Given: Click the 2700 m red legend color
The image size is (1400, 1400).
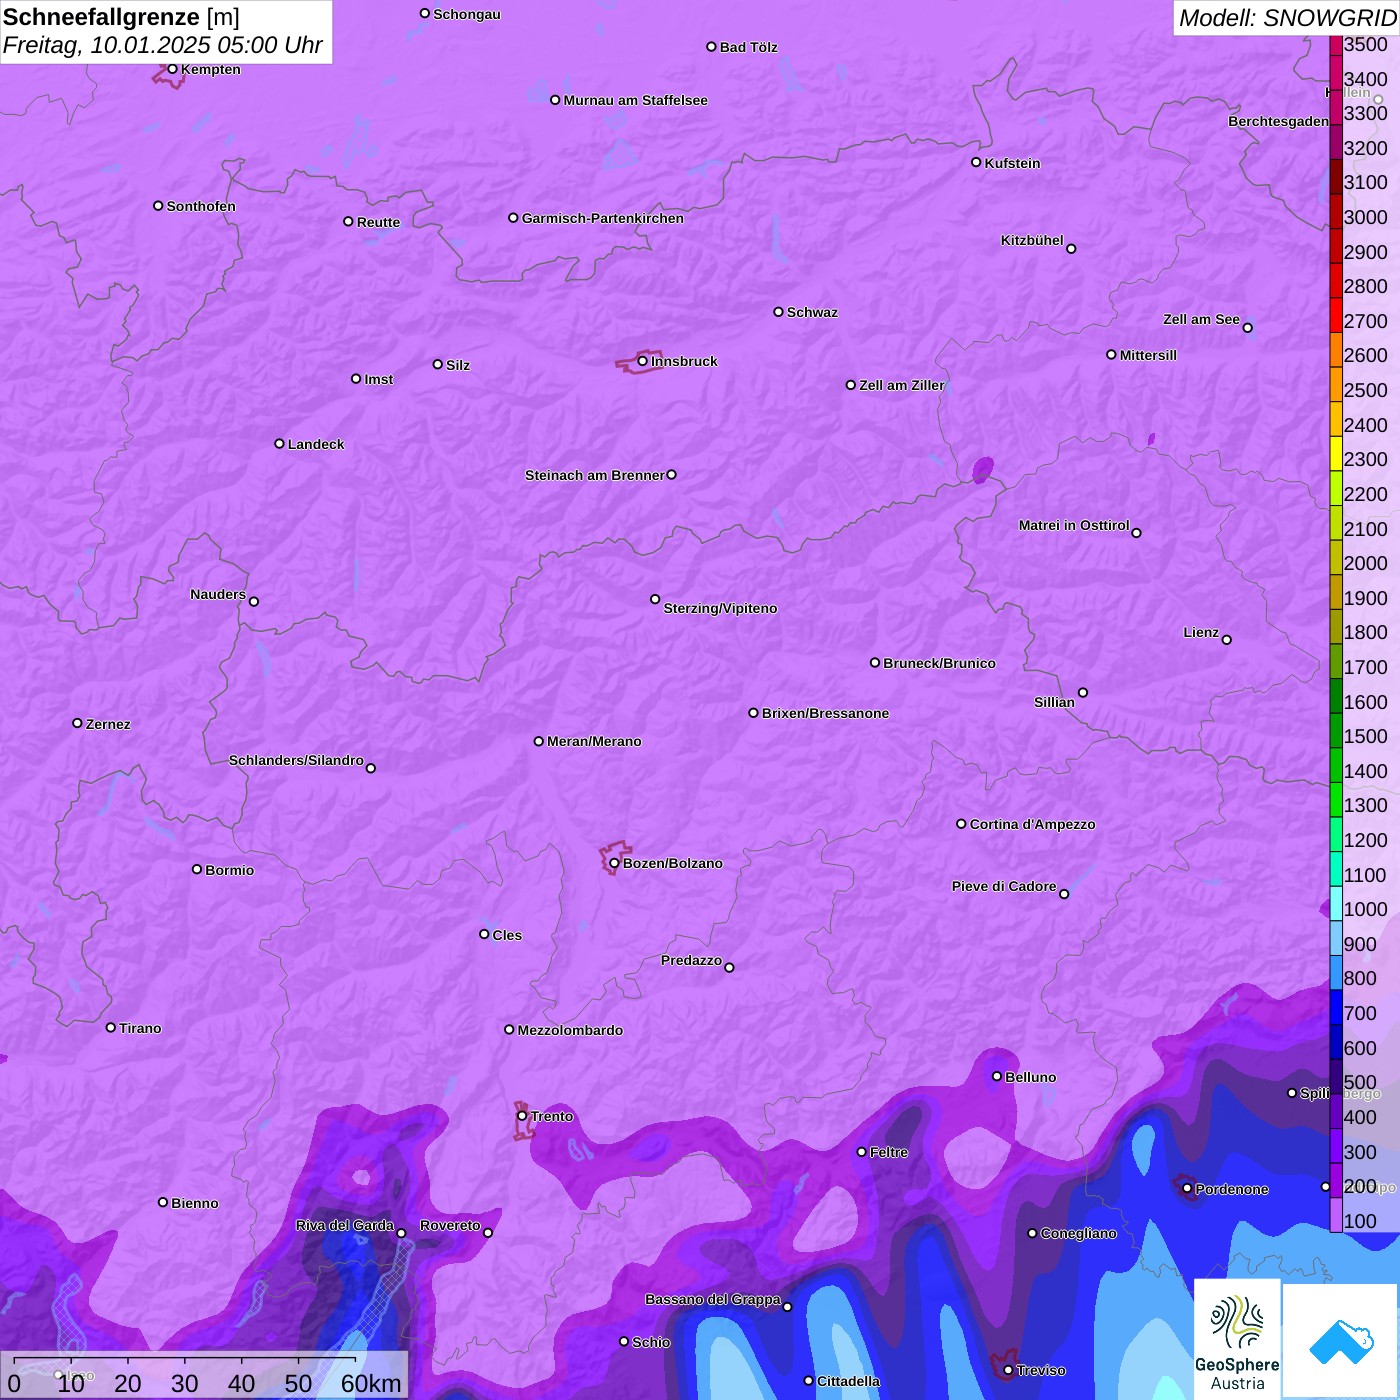Looking at the screenshot, I should click(1336, 314).
